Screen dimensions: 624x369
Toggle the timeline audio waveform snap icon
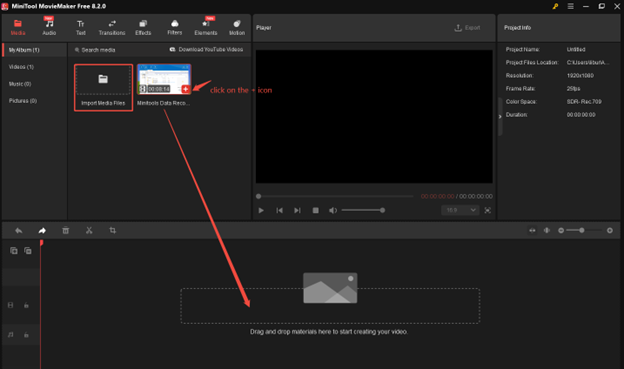(x=547, y=230)
